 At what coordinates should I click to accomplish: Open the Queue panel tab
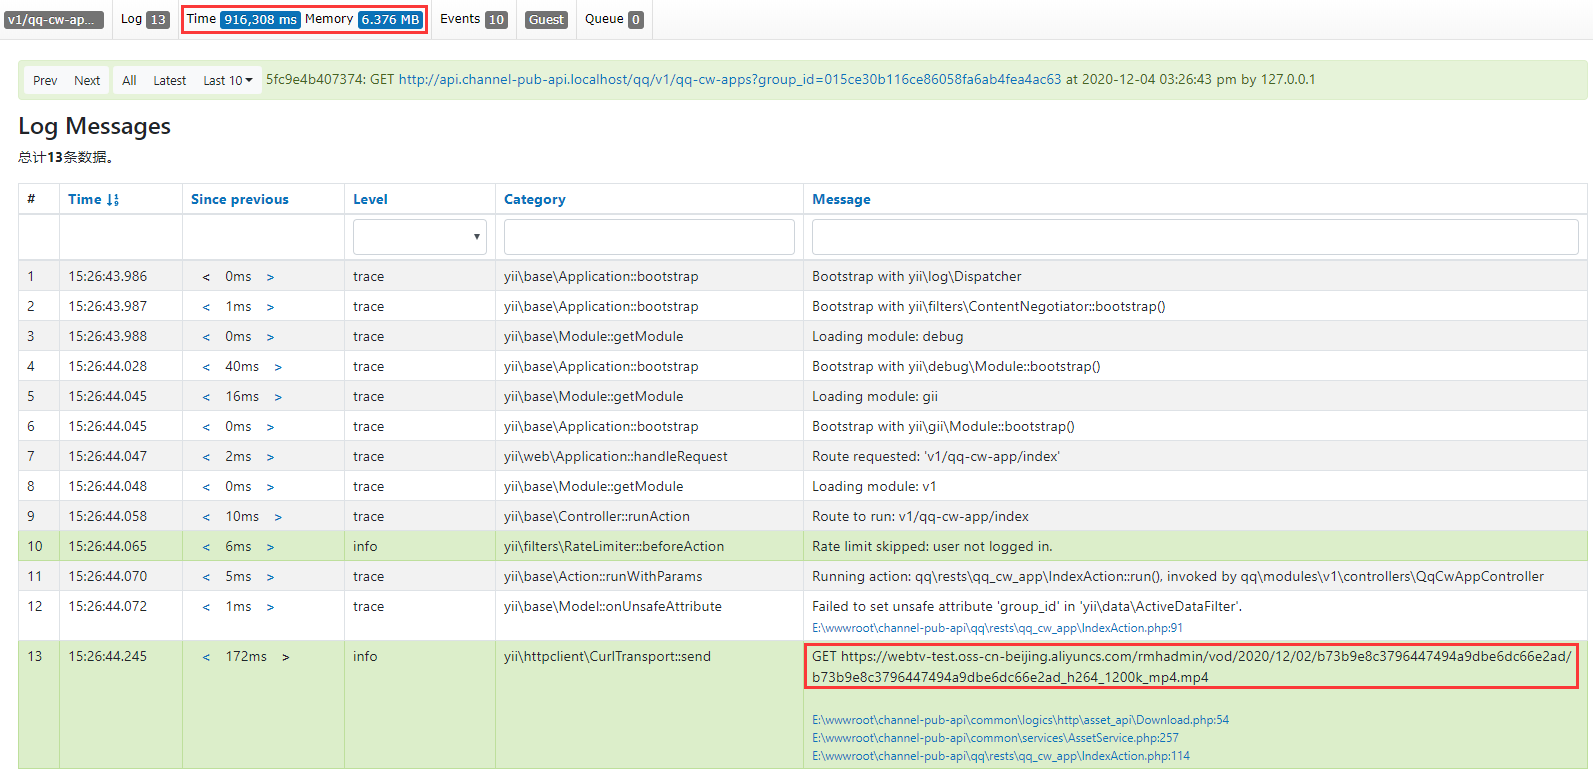[x=613, y=19]
